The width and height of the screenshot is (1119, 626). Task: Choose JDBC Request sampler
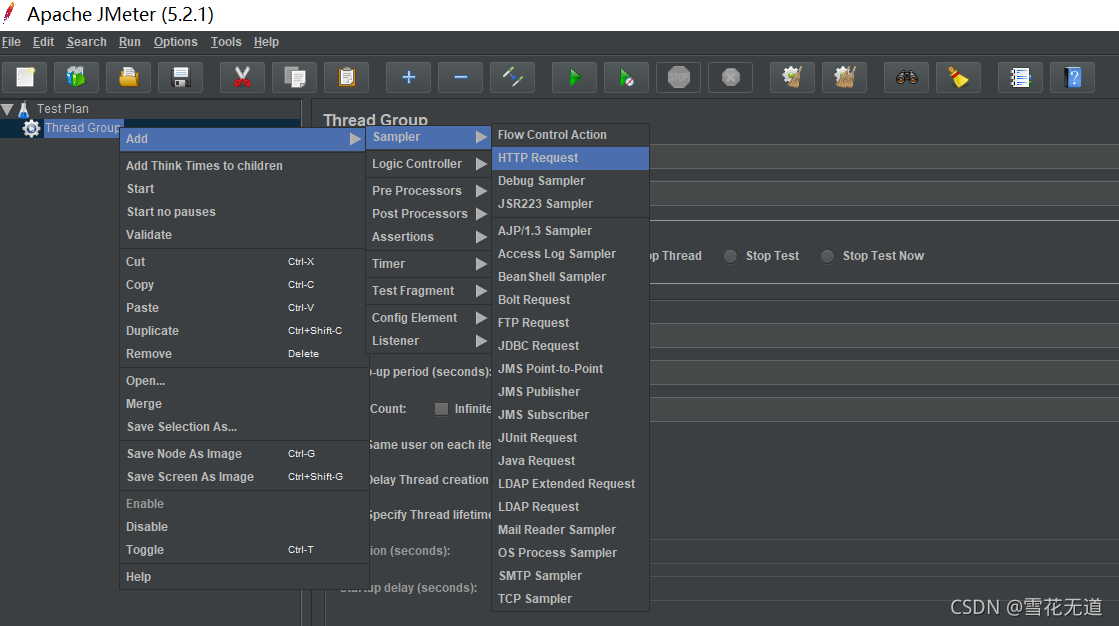pyautogui.click(x=570, y=346)
